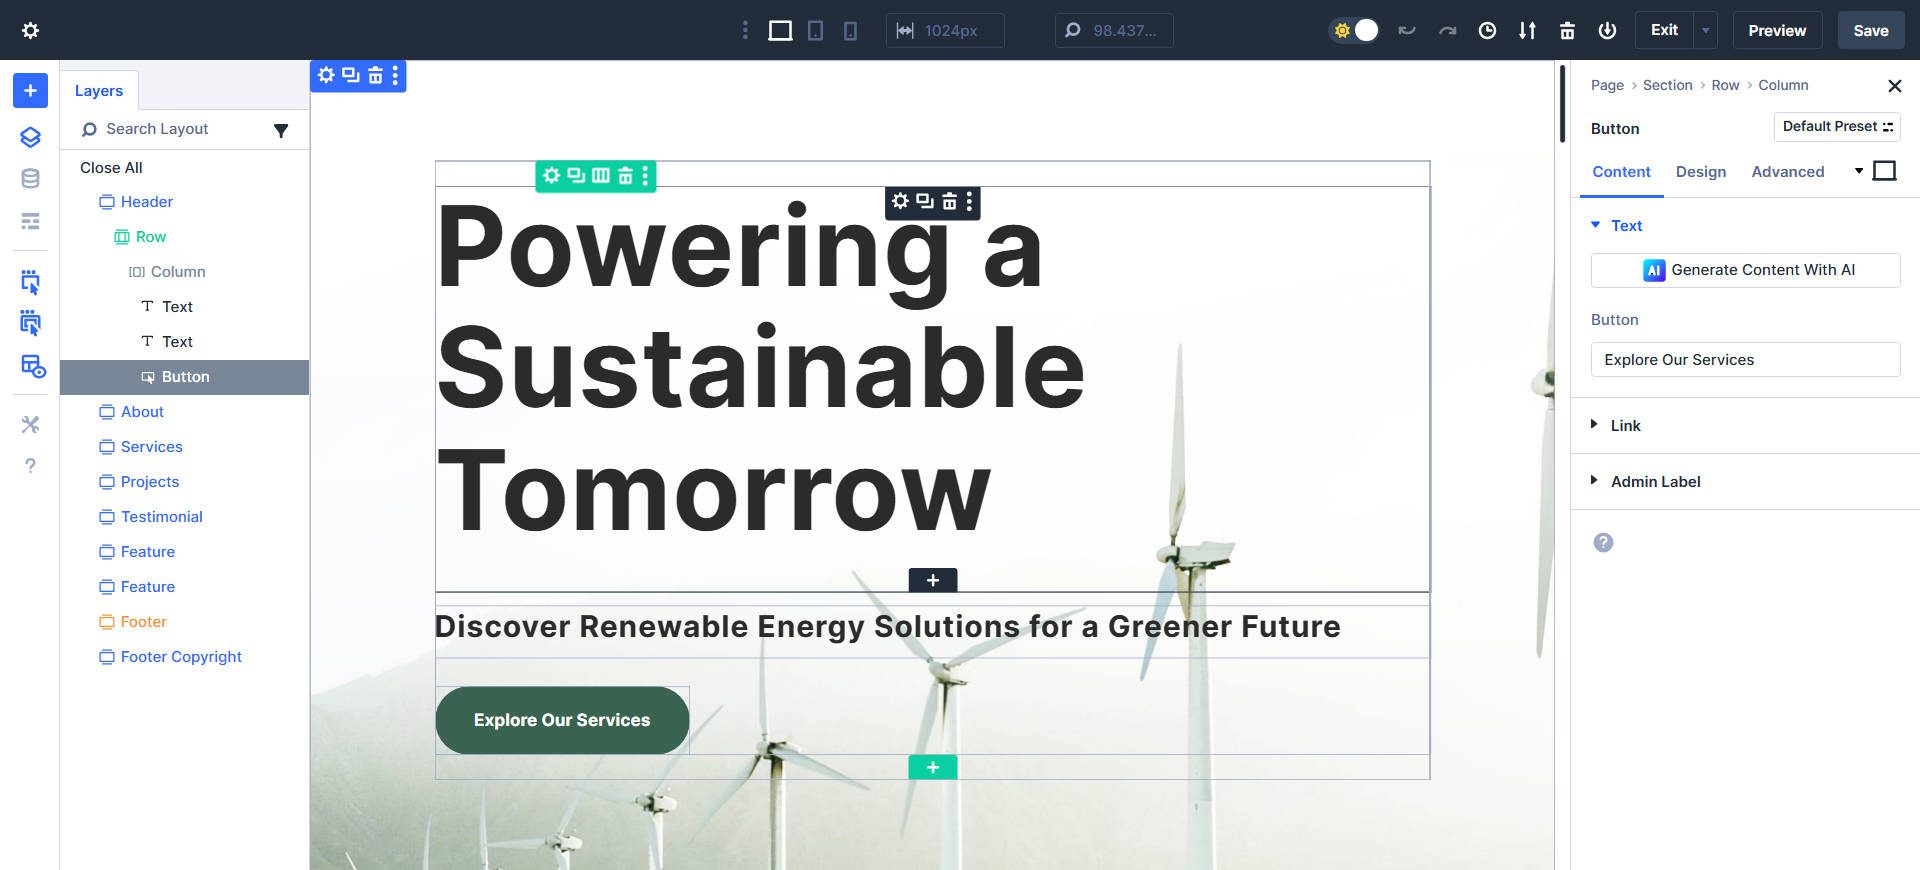Image resolution: width=1920 pixels, height=870 pixels.
Task: Toggle the light/dark theme switch
Action: click(1355, 30)
